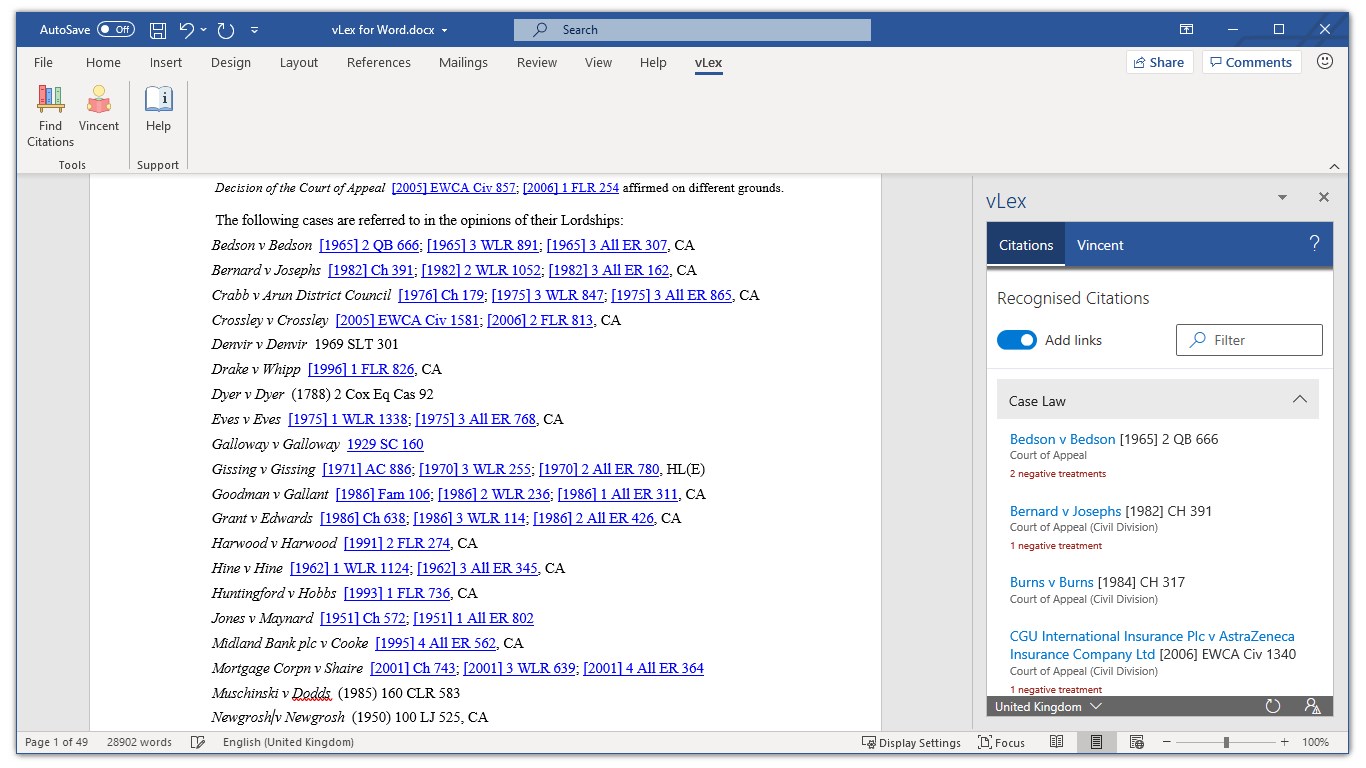Open CGU International Insurance citation result
Image resolution: width=1366 pixels, height=768 pixels.
(x=1152, y=645)
